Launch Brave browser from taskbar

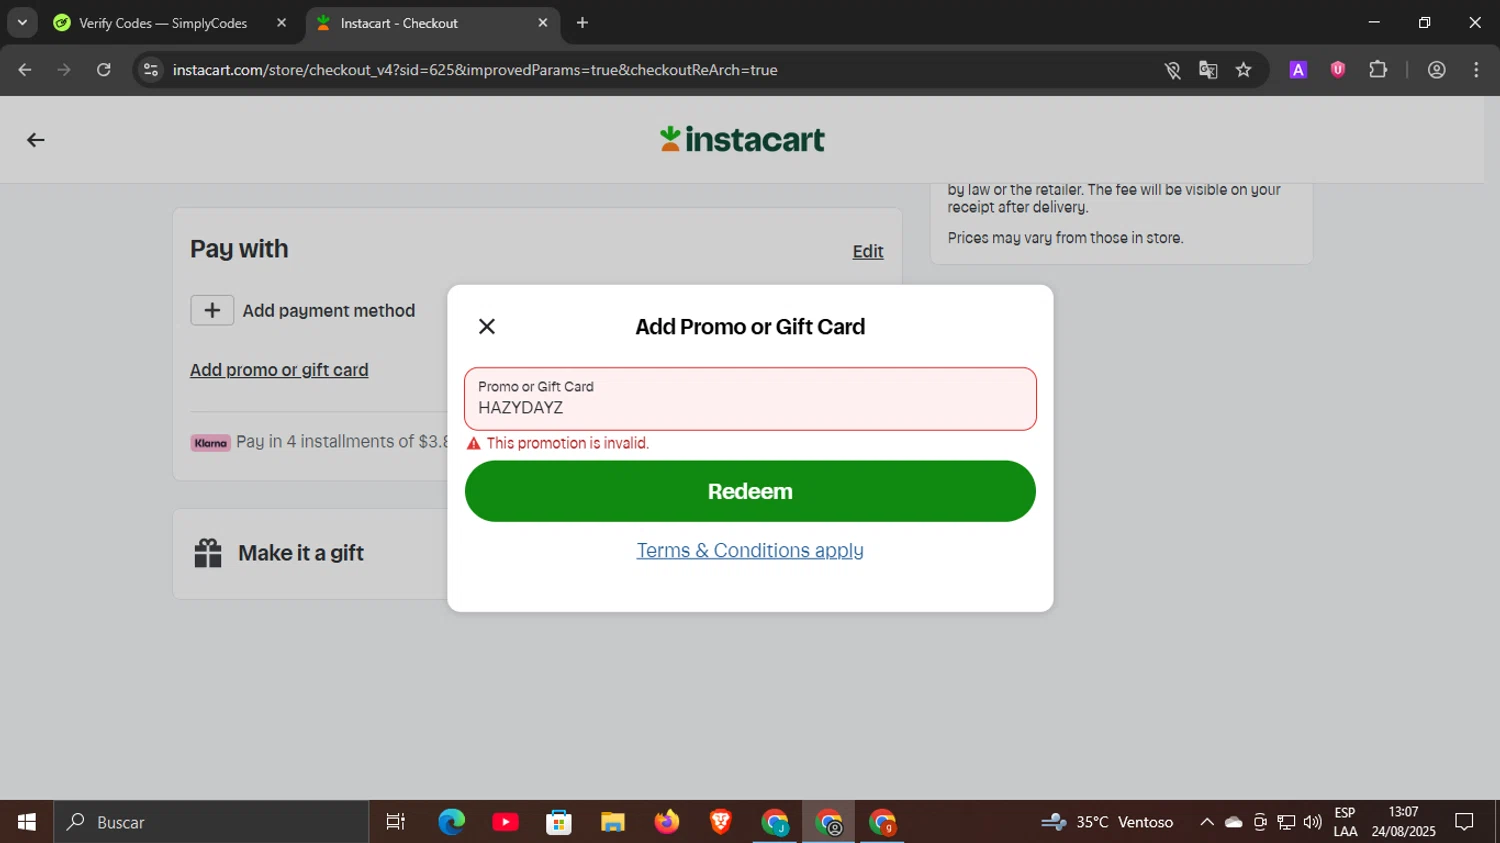tap(721, 822)
